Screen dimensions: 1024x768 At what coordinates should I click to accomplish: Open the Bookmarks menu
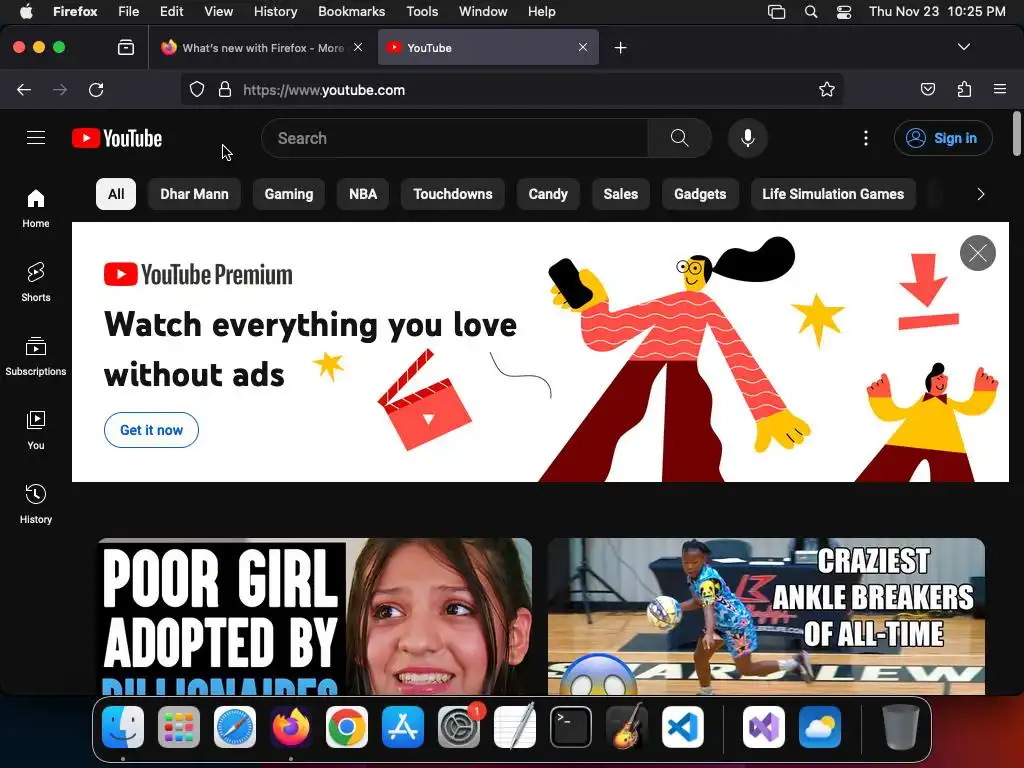tap(351, 12)
